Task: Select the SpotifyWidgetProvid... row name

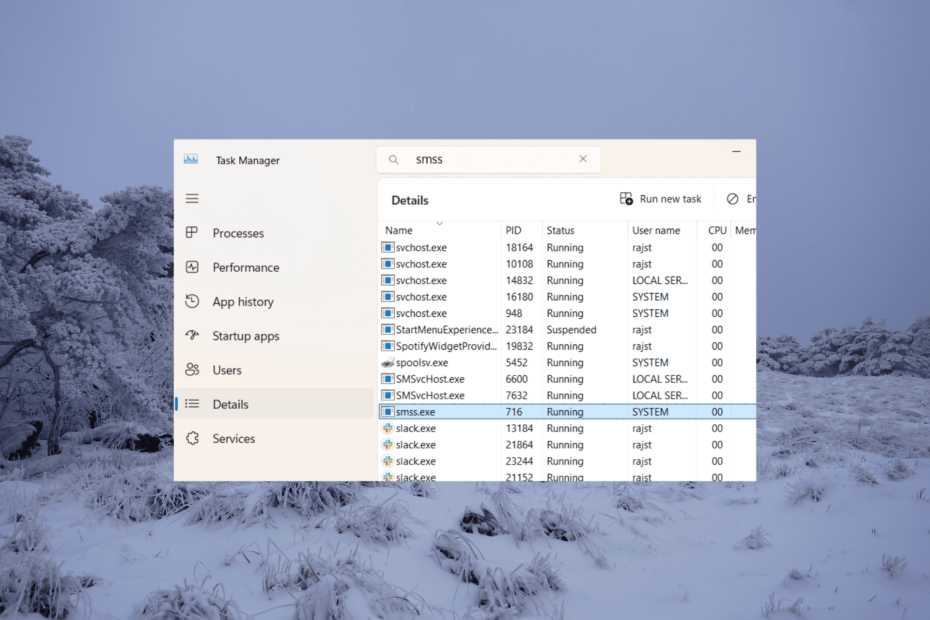Action: click(x=446, y=346)
